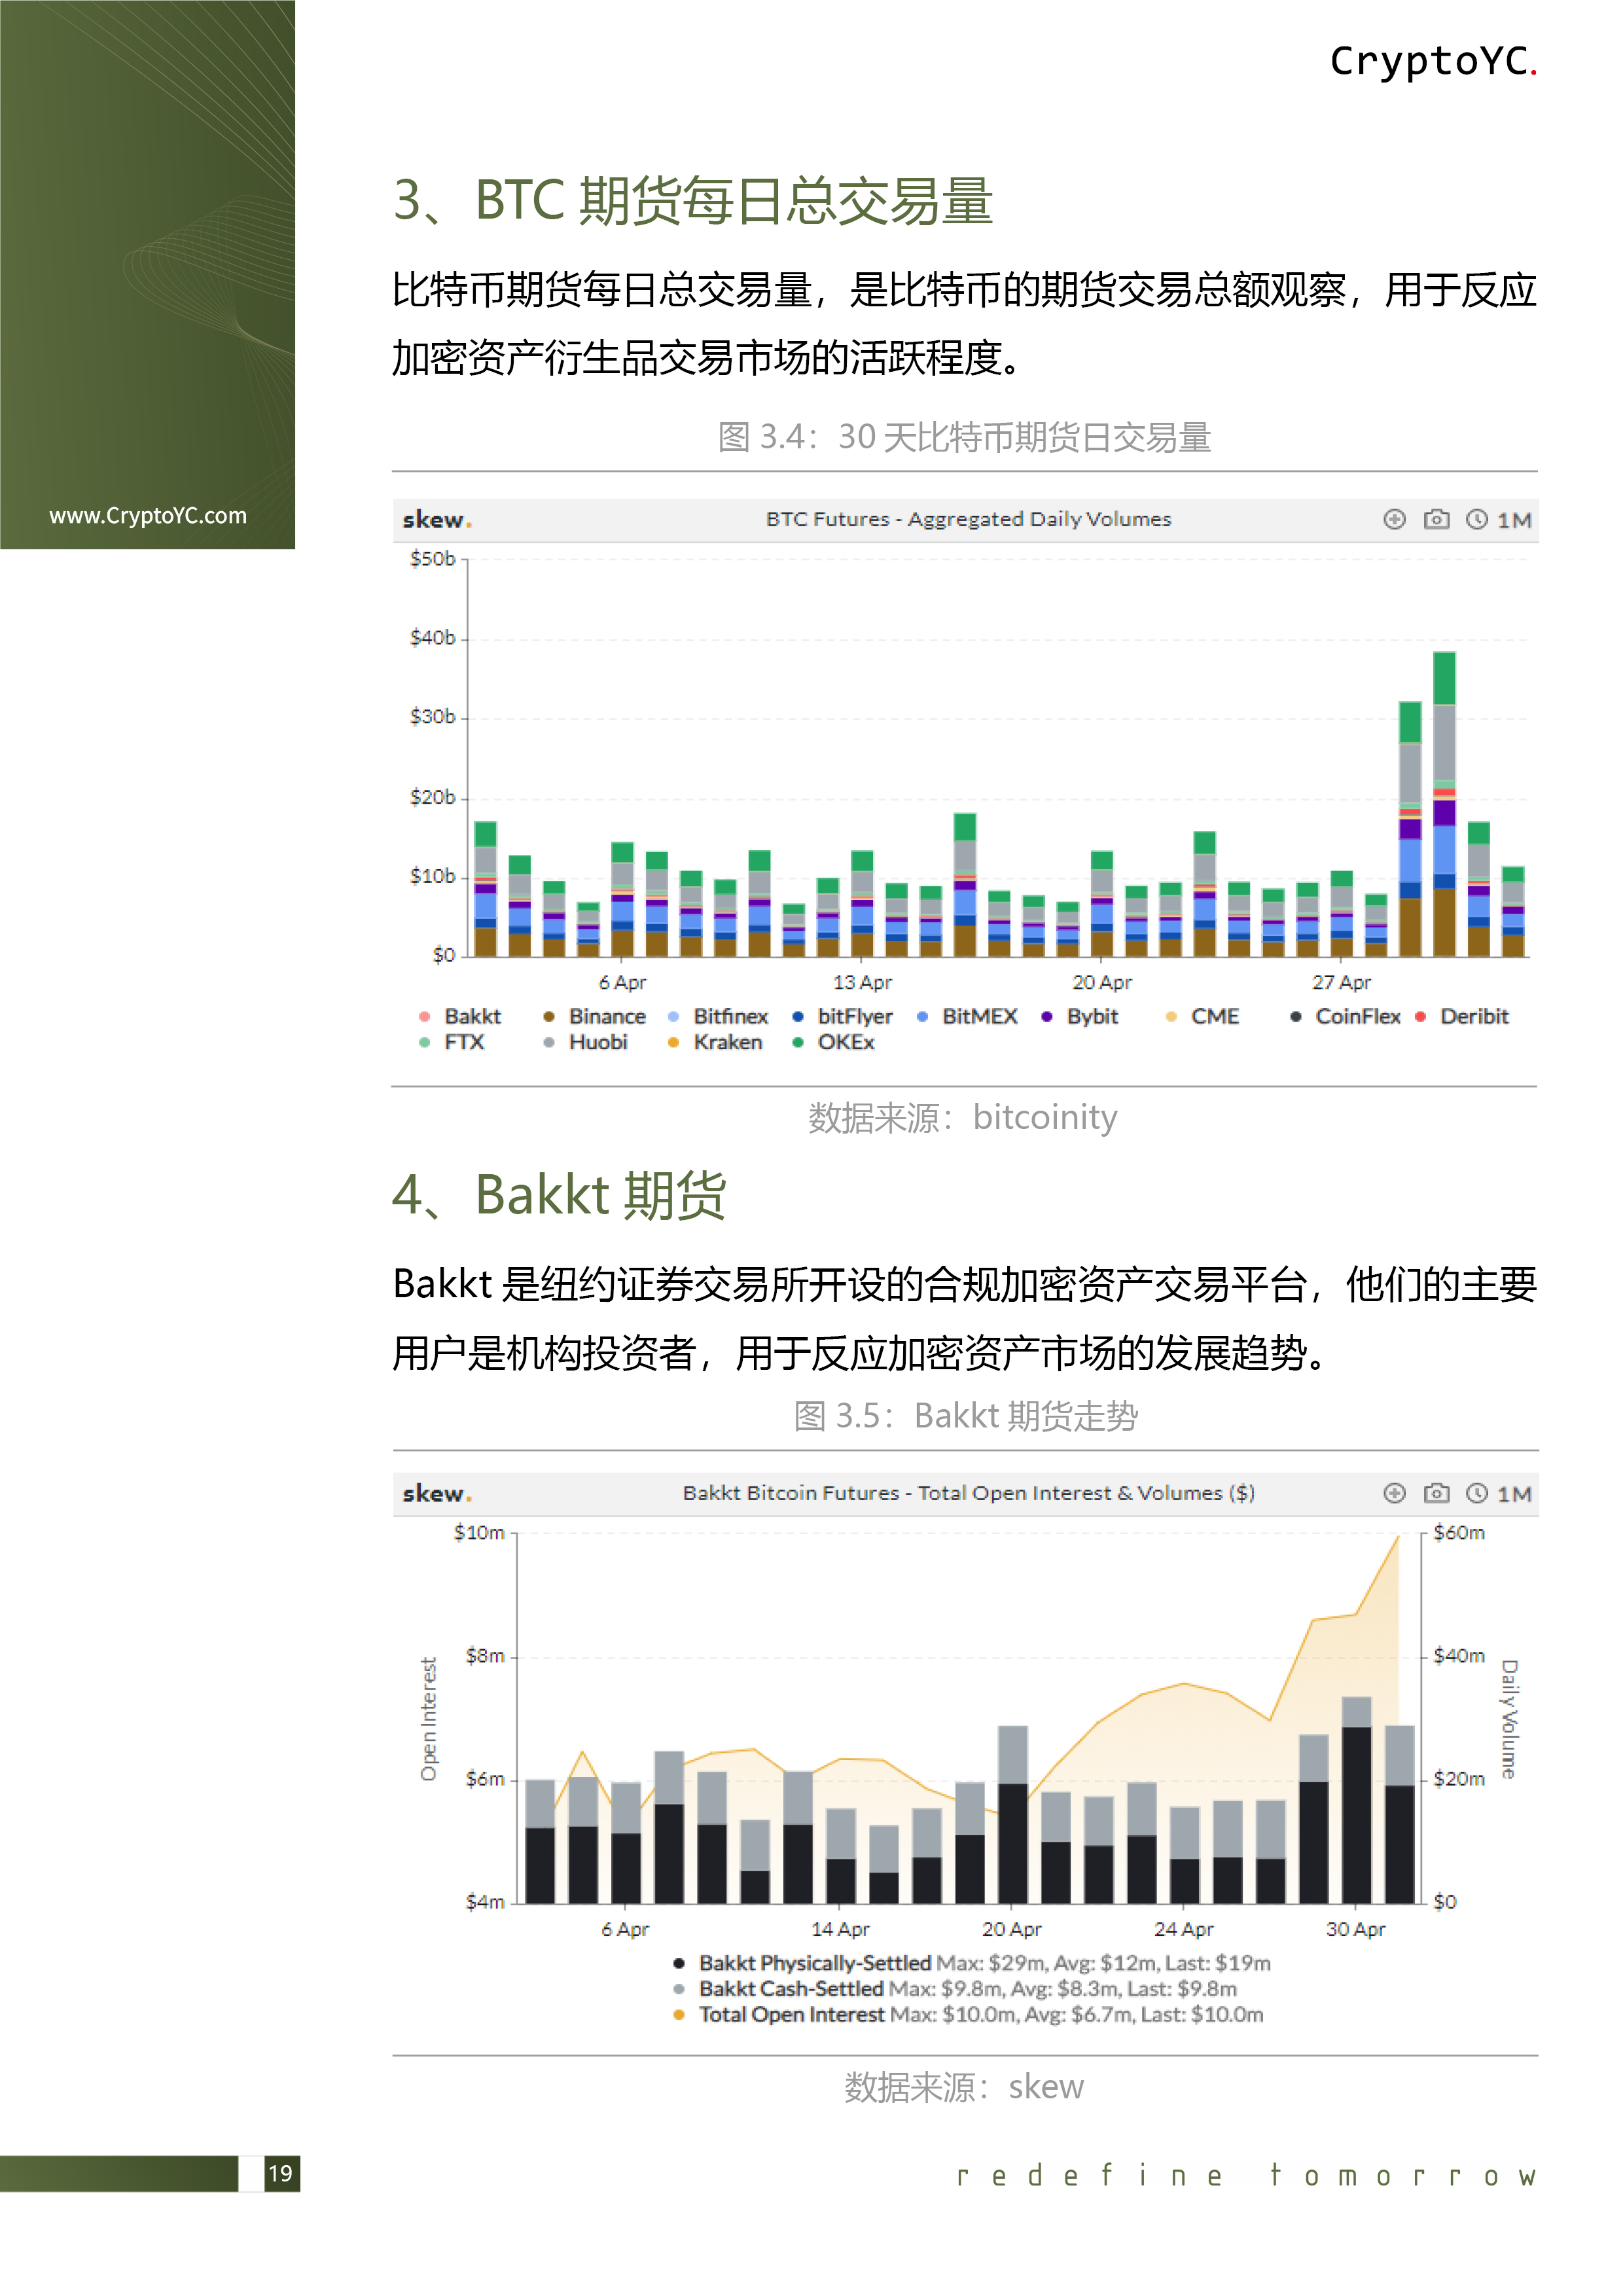Viewport: 1623px width, 2296px height.
Task: Click the redefine tomorrow footer text
Action: (1246, 2175)
